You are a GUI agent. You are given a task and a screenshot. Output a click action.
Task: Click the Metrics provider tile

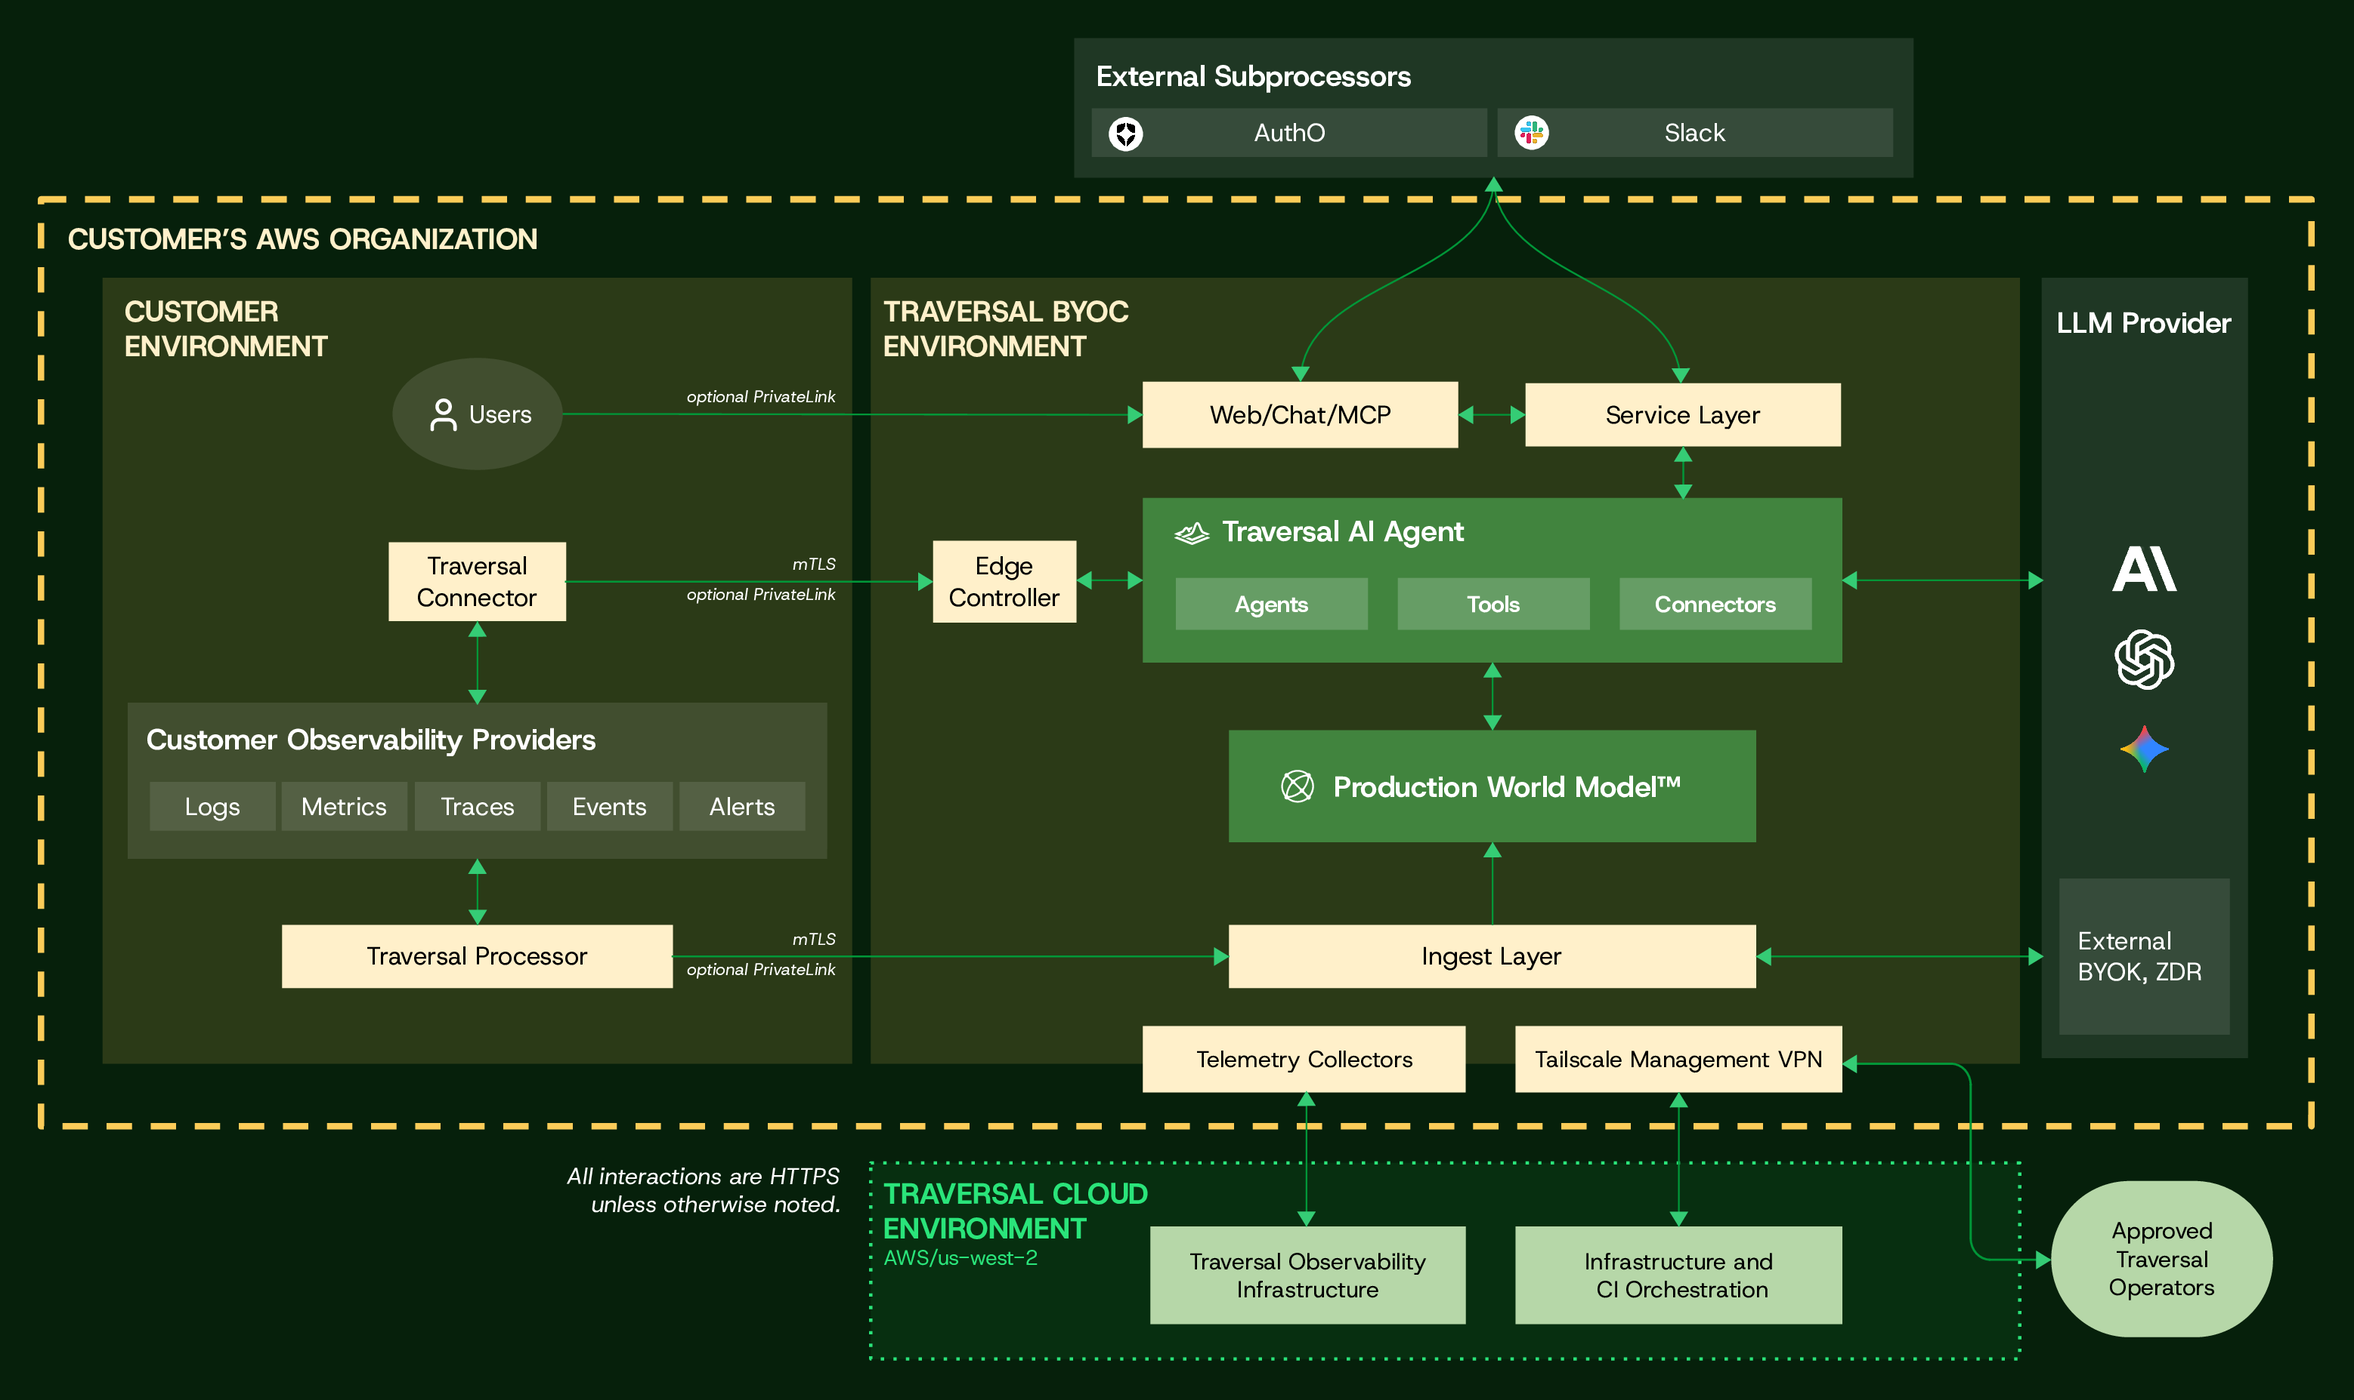click(x=344, y=807)
